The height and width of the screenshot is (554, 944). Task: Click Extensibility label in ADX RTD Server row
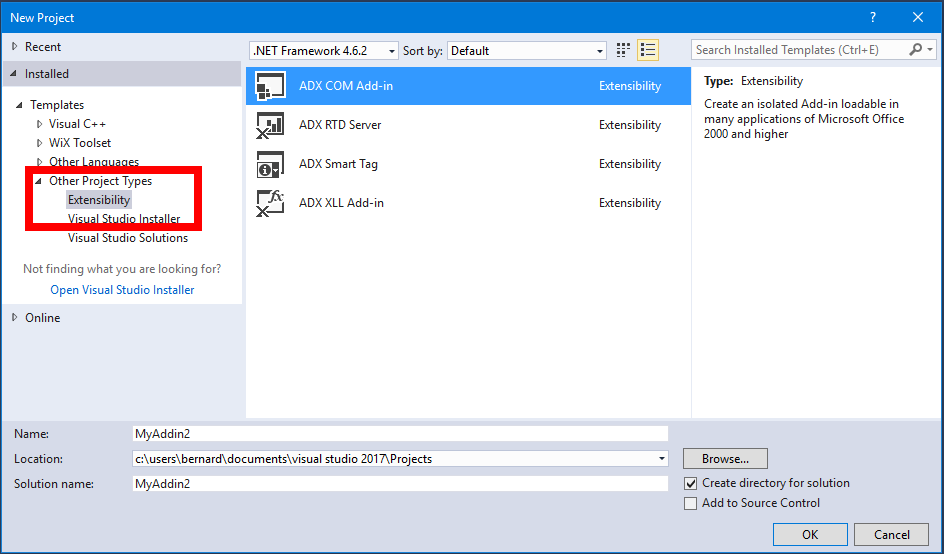[x=630, y=125]
